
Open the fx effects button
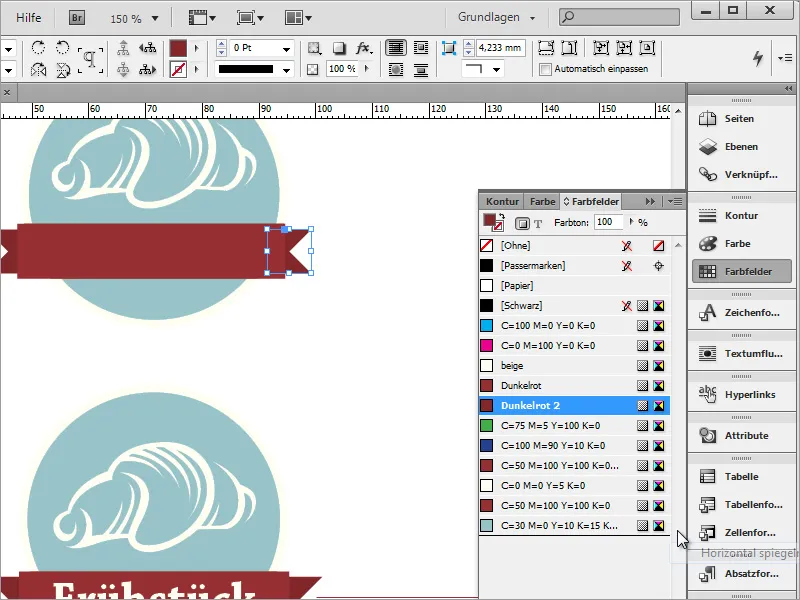tap(363, 48)
